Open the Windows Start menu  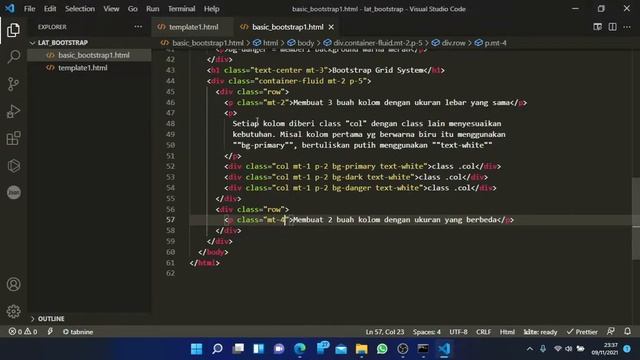[196, 349]
